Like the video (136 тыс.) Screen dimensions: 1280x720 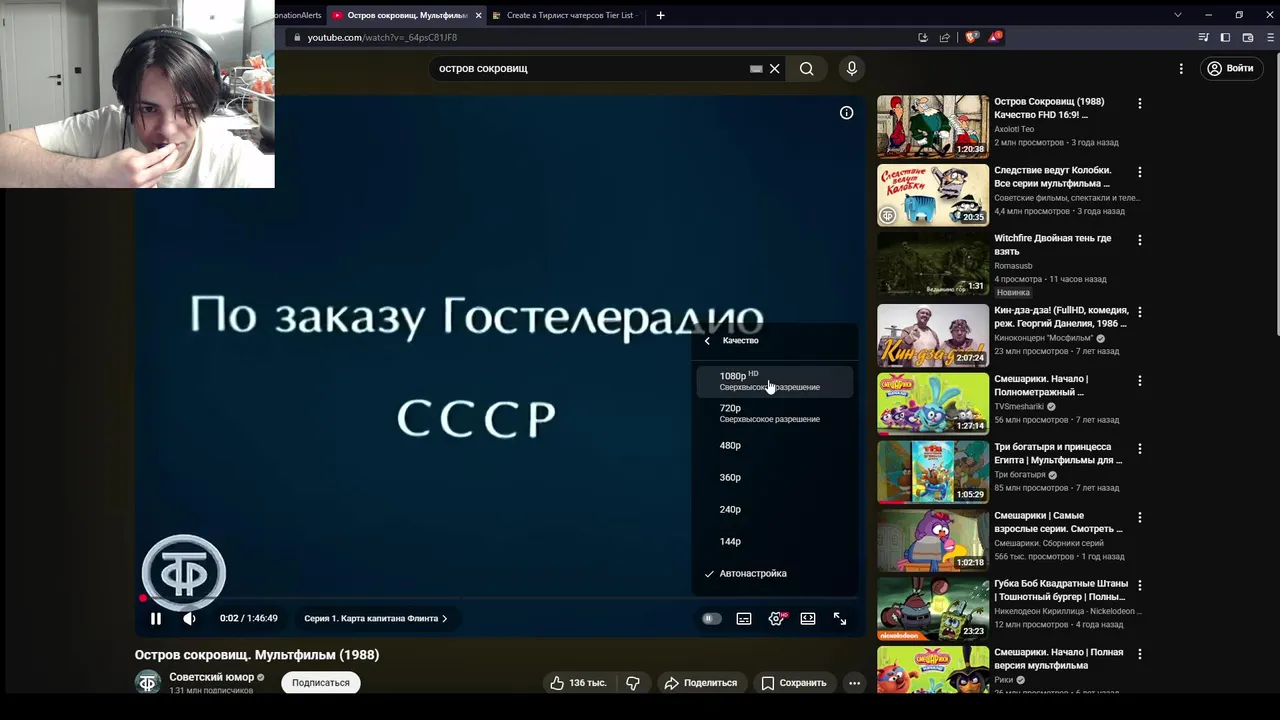click(579, 683)
